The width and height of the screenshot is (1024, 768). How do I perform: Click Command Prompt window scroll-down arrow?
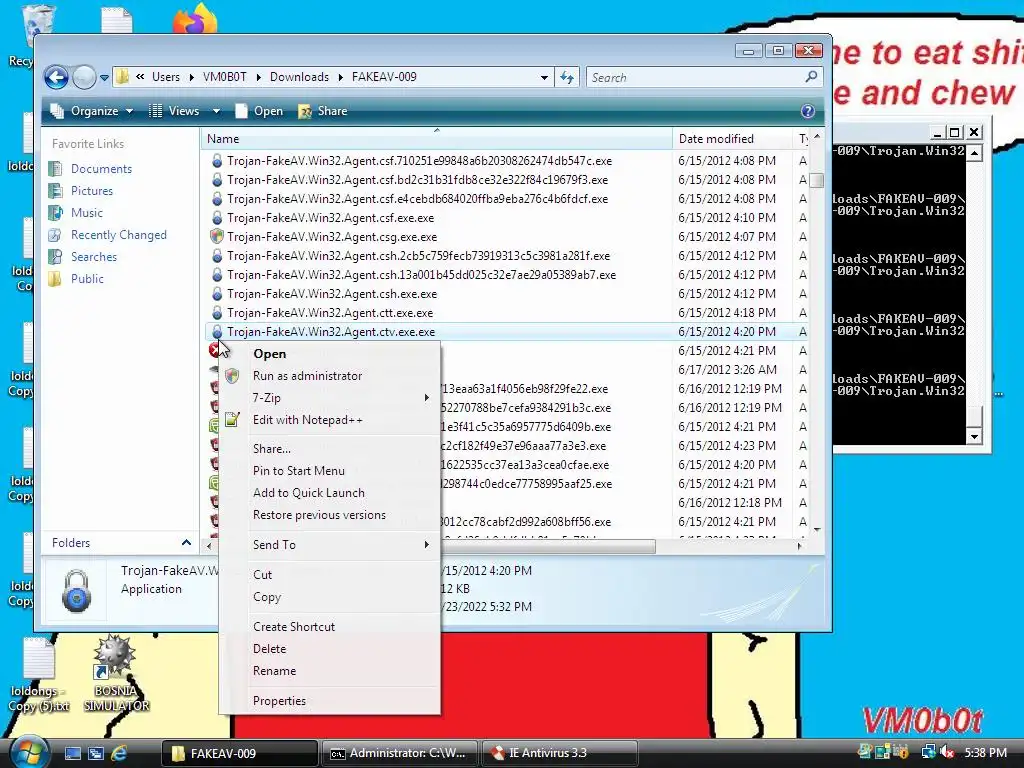[974, 437]
